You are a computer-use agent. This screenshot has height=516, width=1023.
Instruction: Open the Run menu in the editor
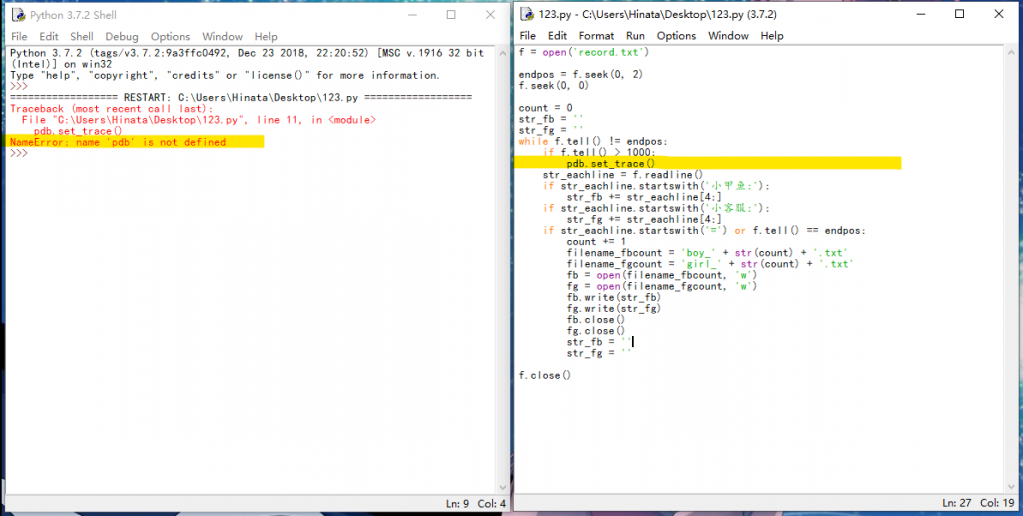tap(635, 36)
